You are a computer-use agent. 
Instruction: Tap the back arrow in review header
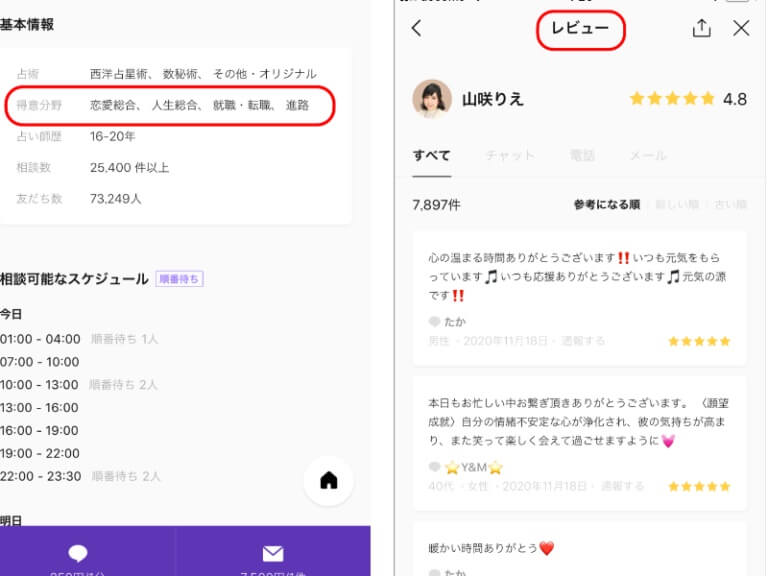pyautogui.click(x=417, y=29)
